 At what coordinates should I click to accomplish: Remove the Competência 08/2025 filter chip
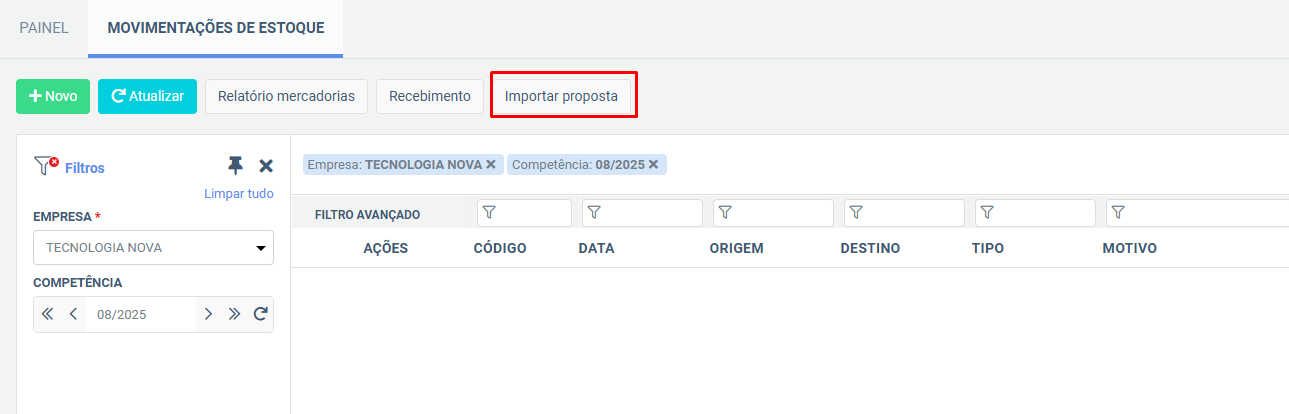(x=653, y=164)
